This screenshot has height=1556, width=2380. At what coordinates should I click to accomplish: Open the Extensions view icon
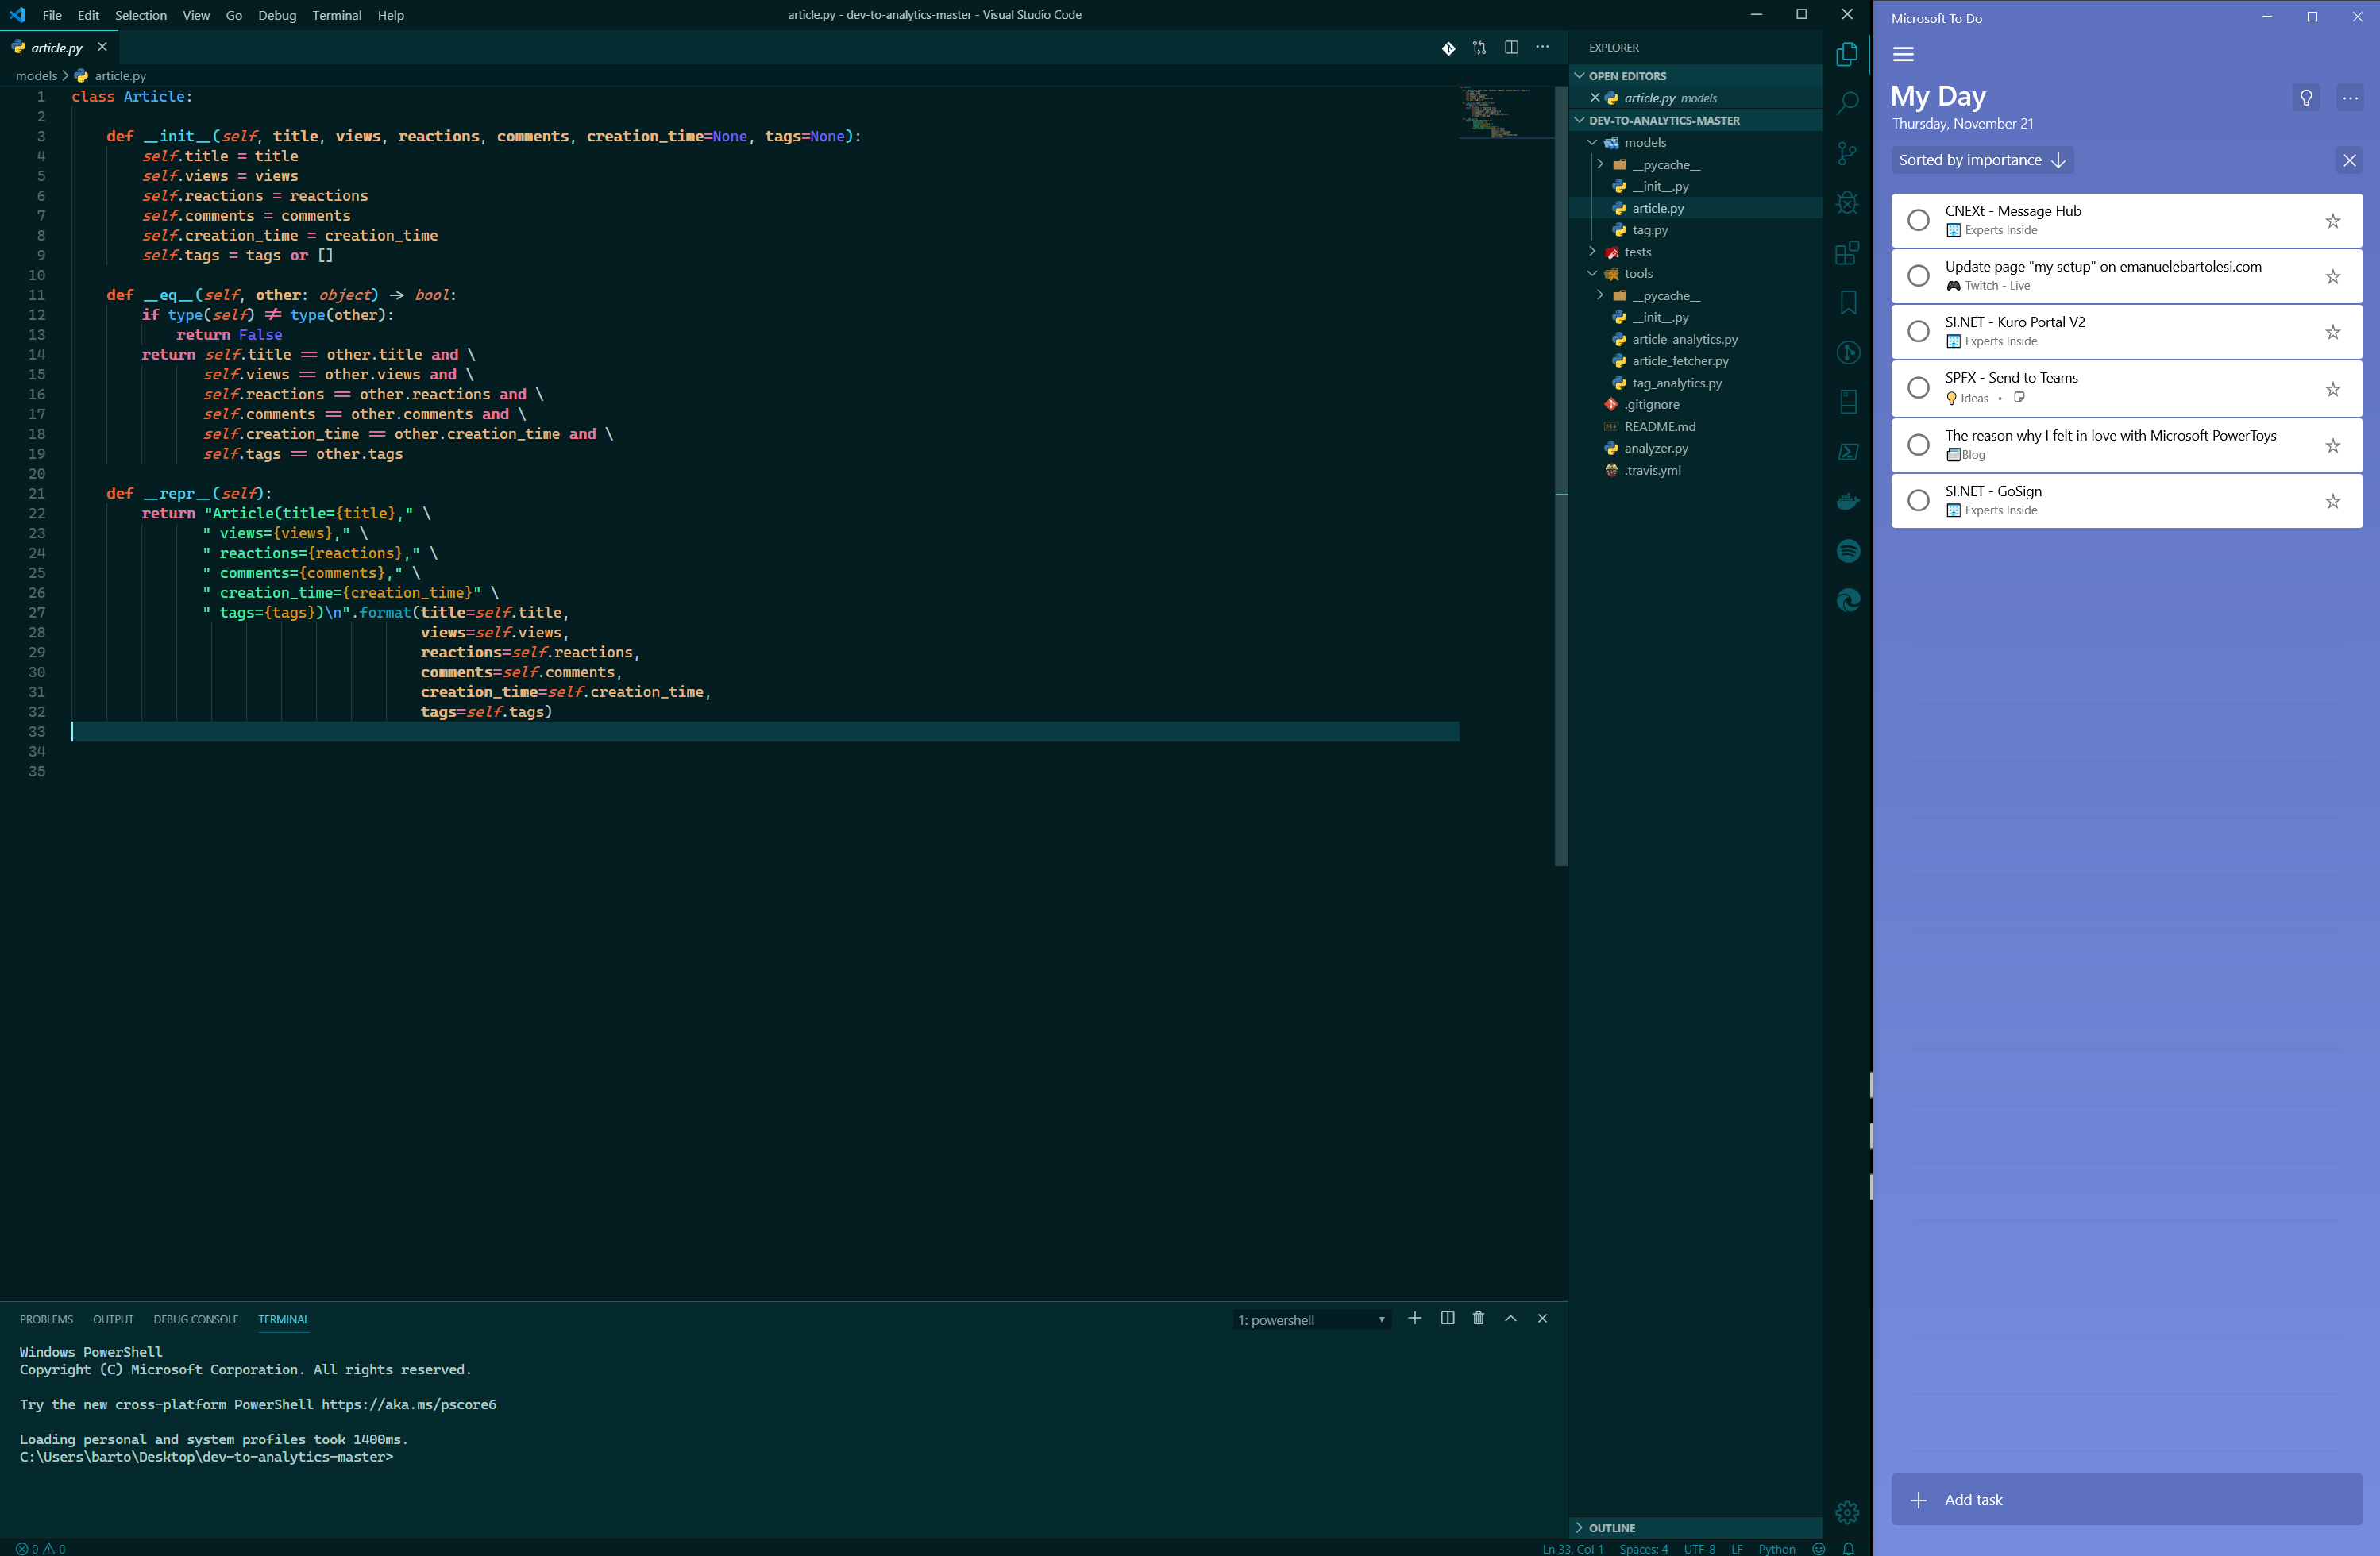1847,253
